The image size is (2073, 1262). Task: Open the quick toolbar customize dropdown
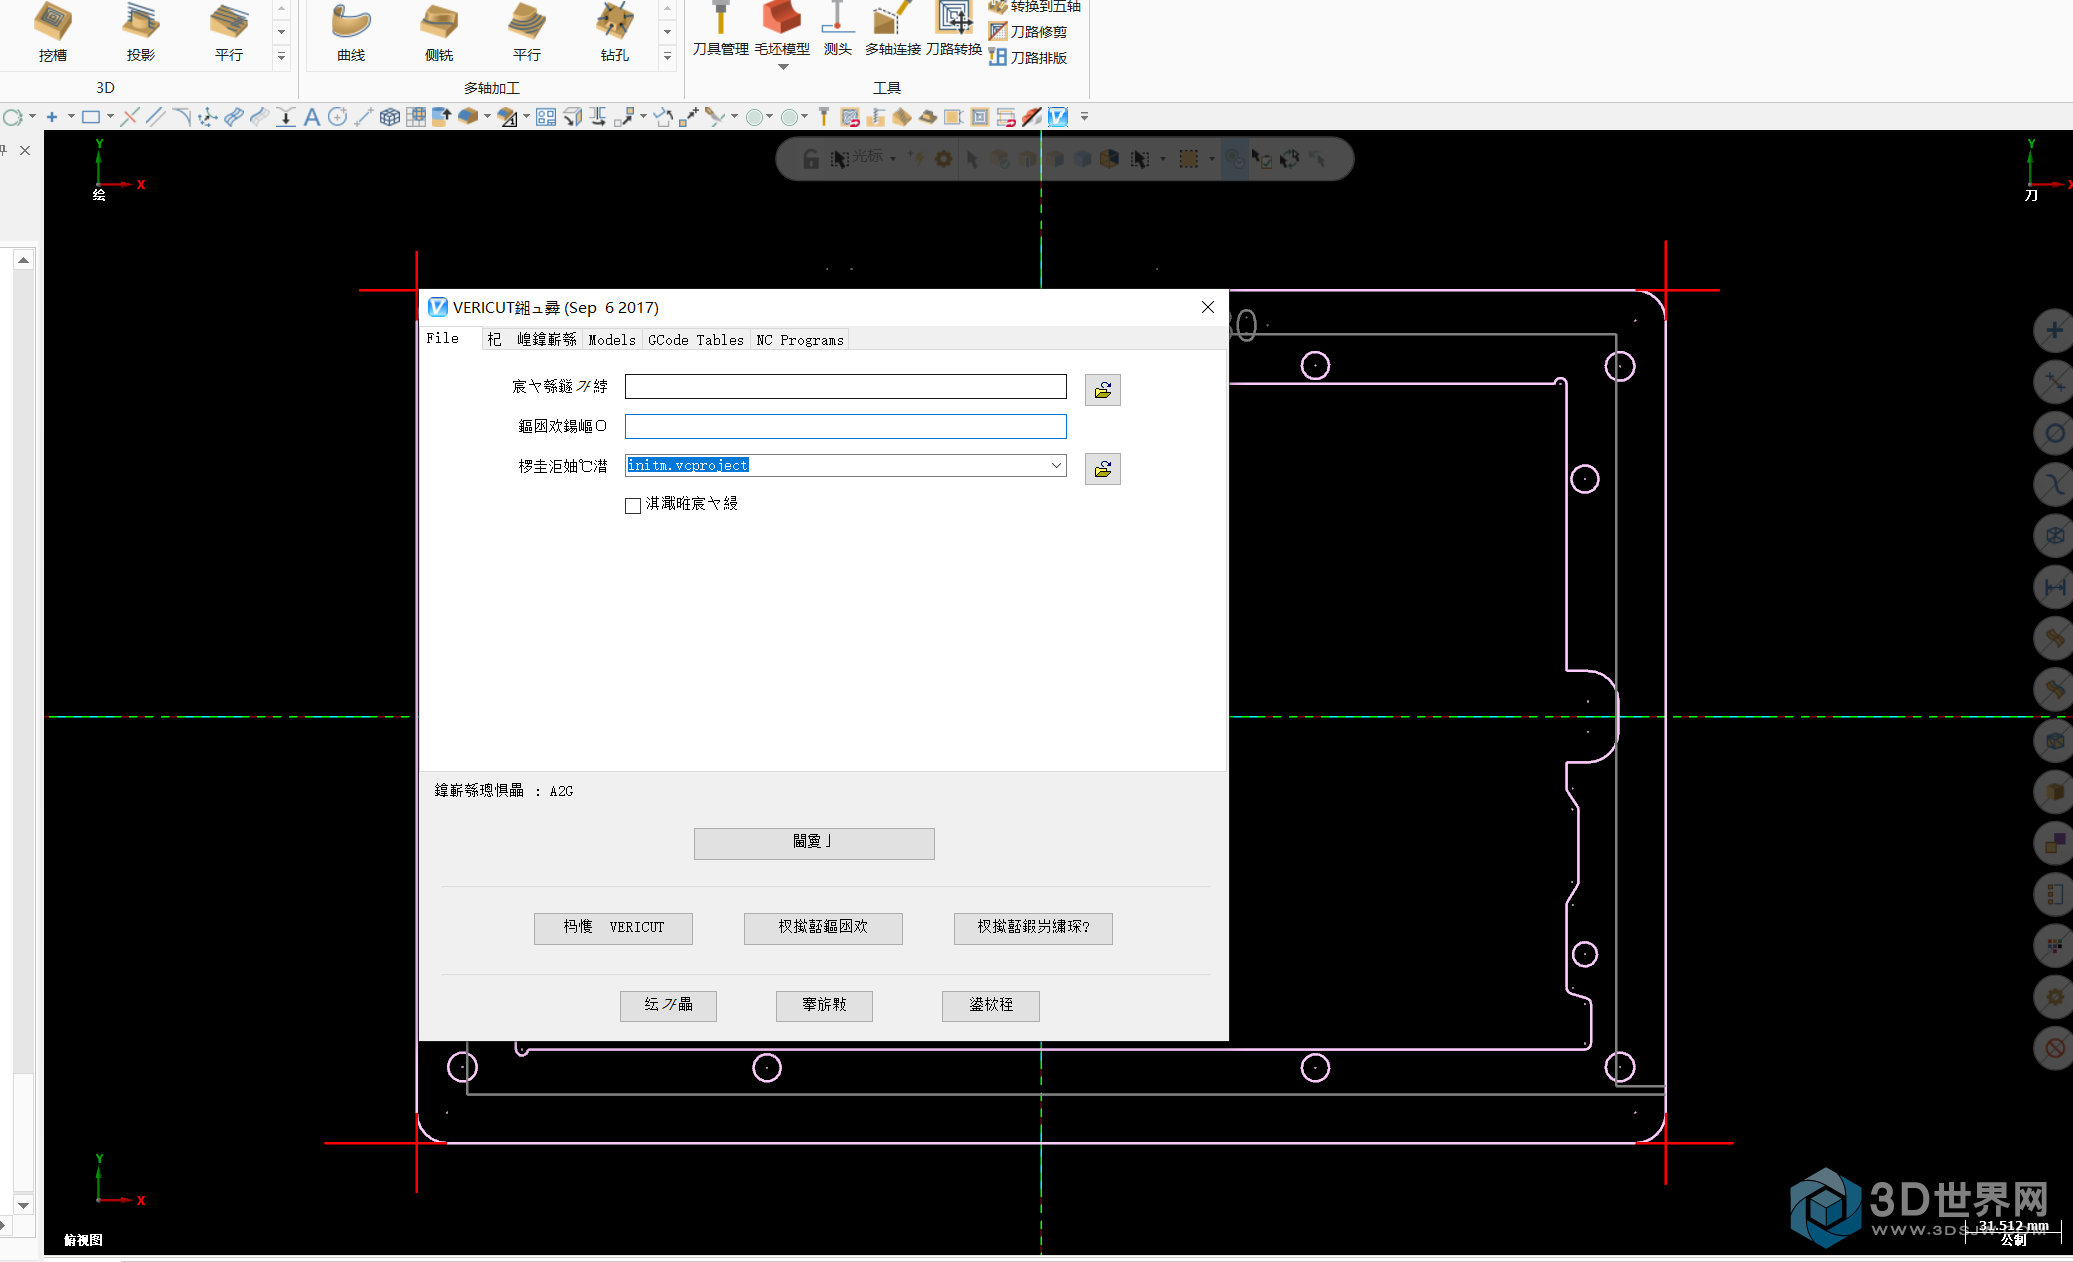pyautogui.click(x=1084, y=117)
